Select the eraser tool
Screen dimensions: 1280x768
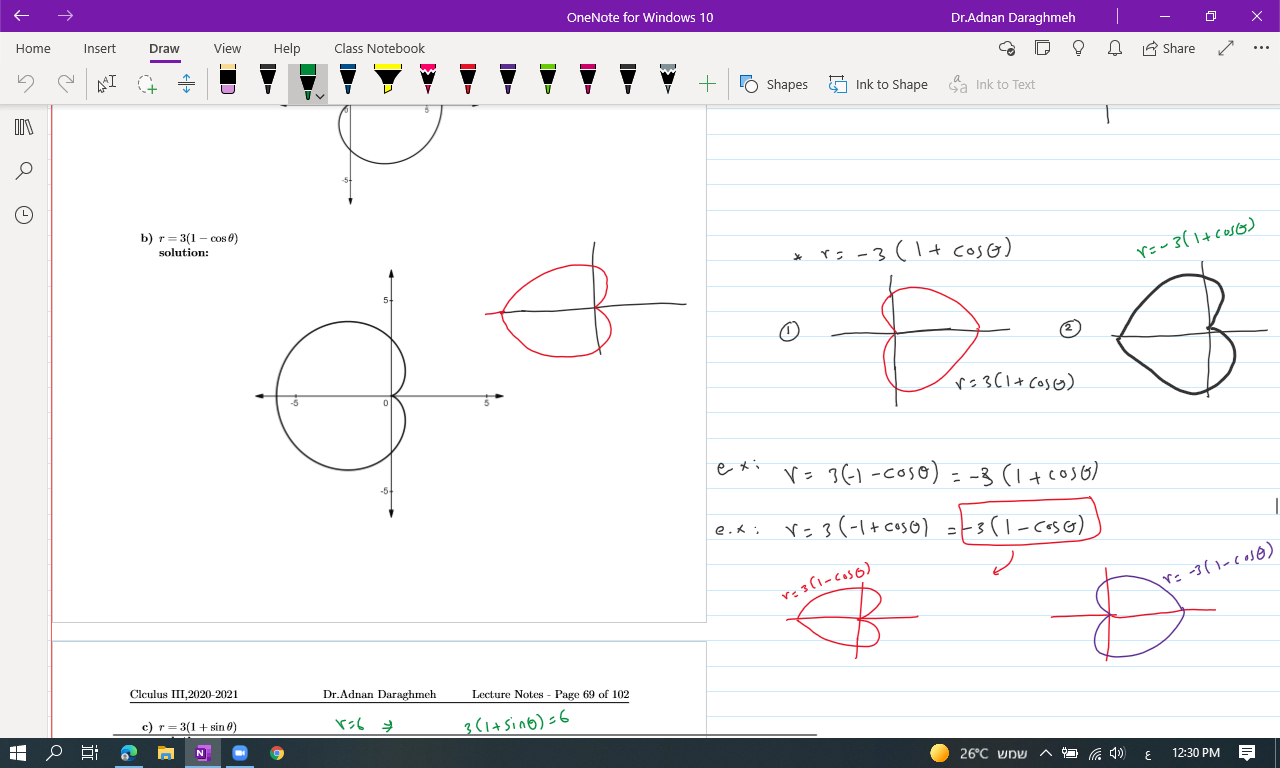(x=227, y=82)
